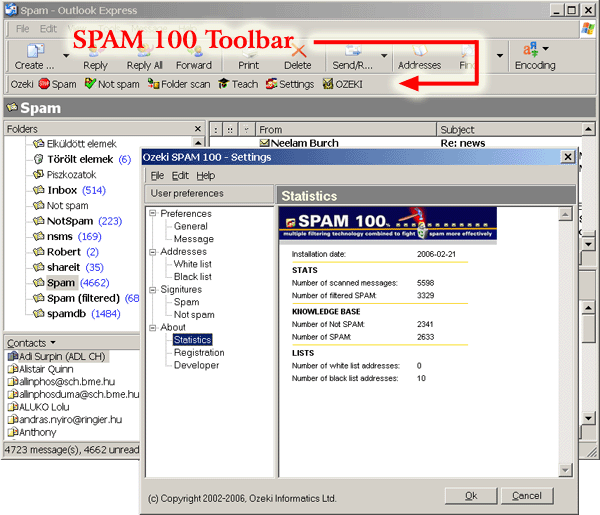Collapse the Addresses tree node
This screenshot has height=515, width=600.
(x=153, y=252)
